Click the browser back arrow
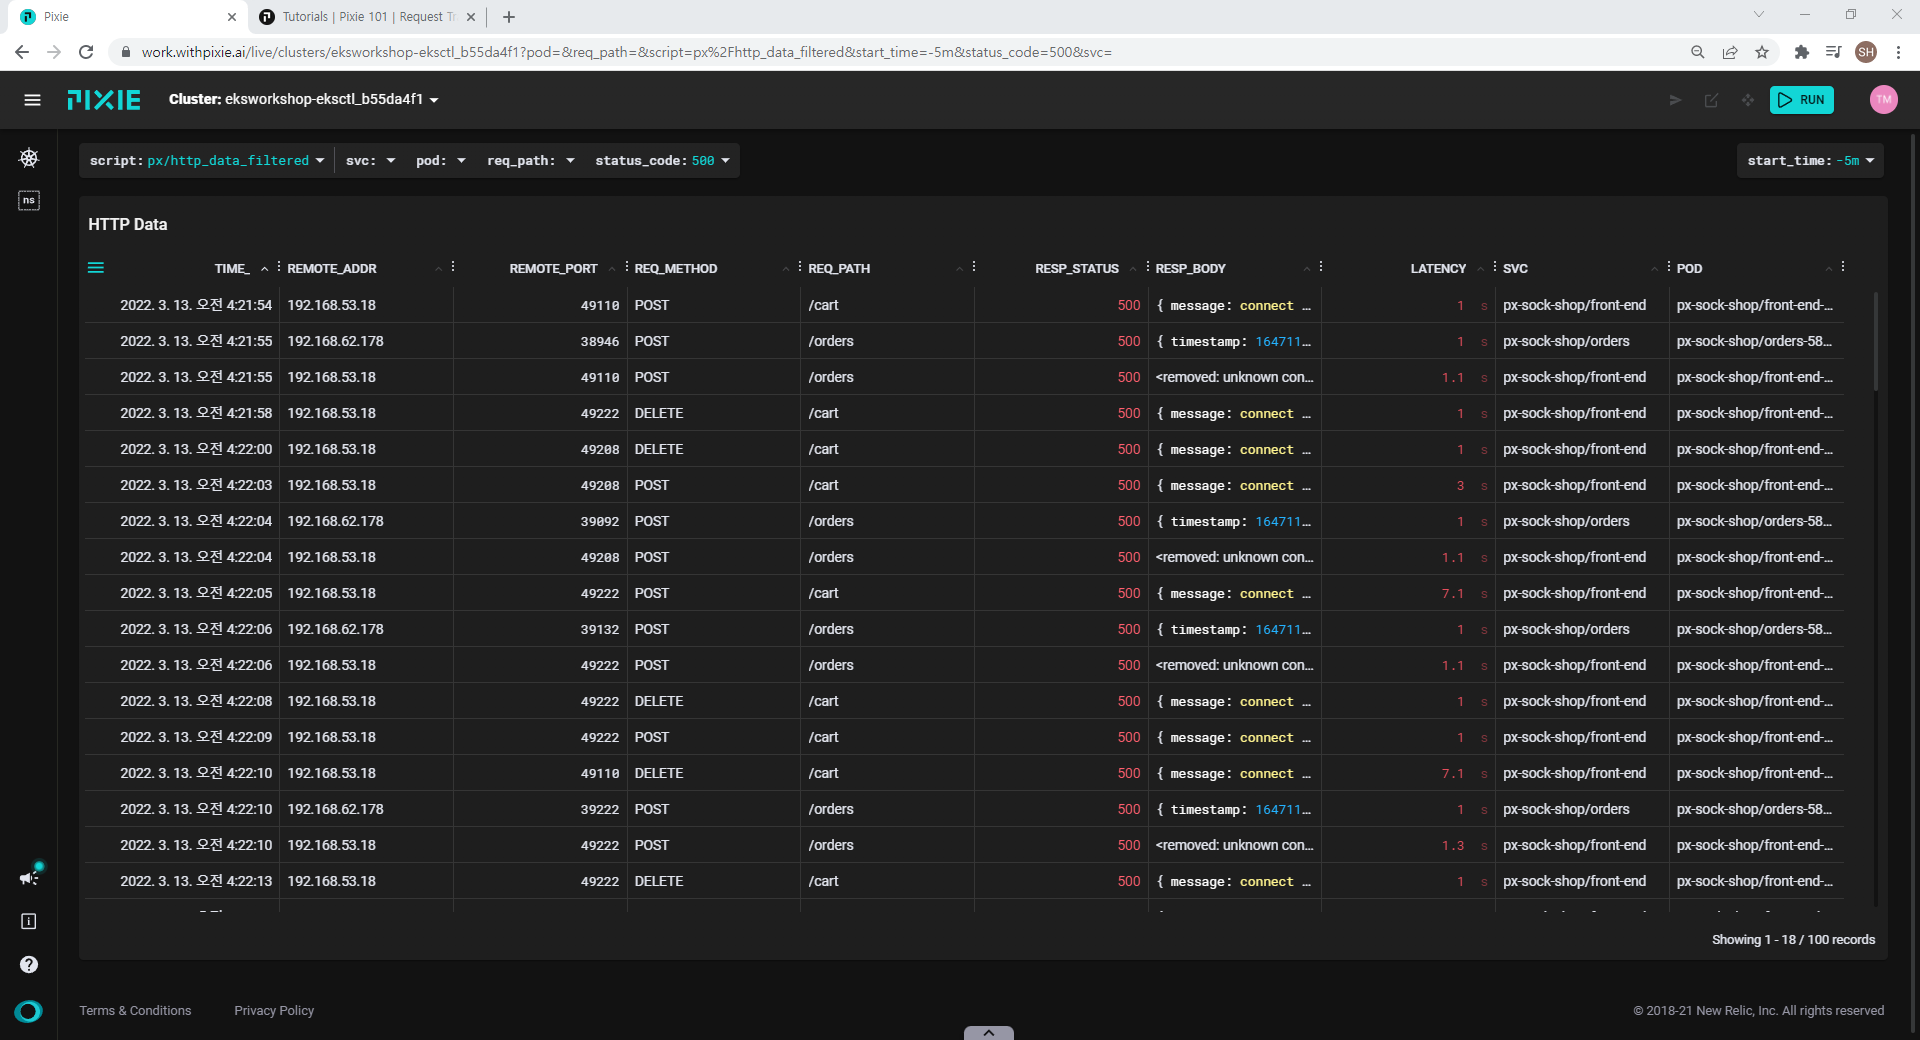The height and width of the screenshot is (1040, 1920). [x=22, y=52]
